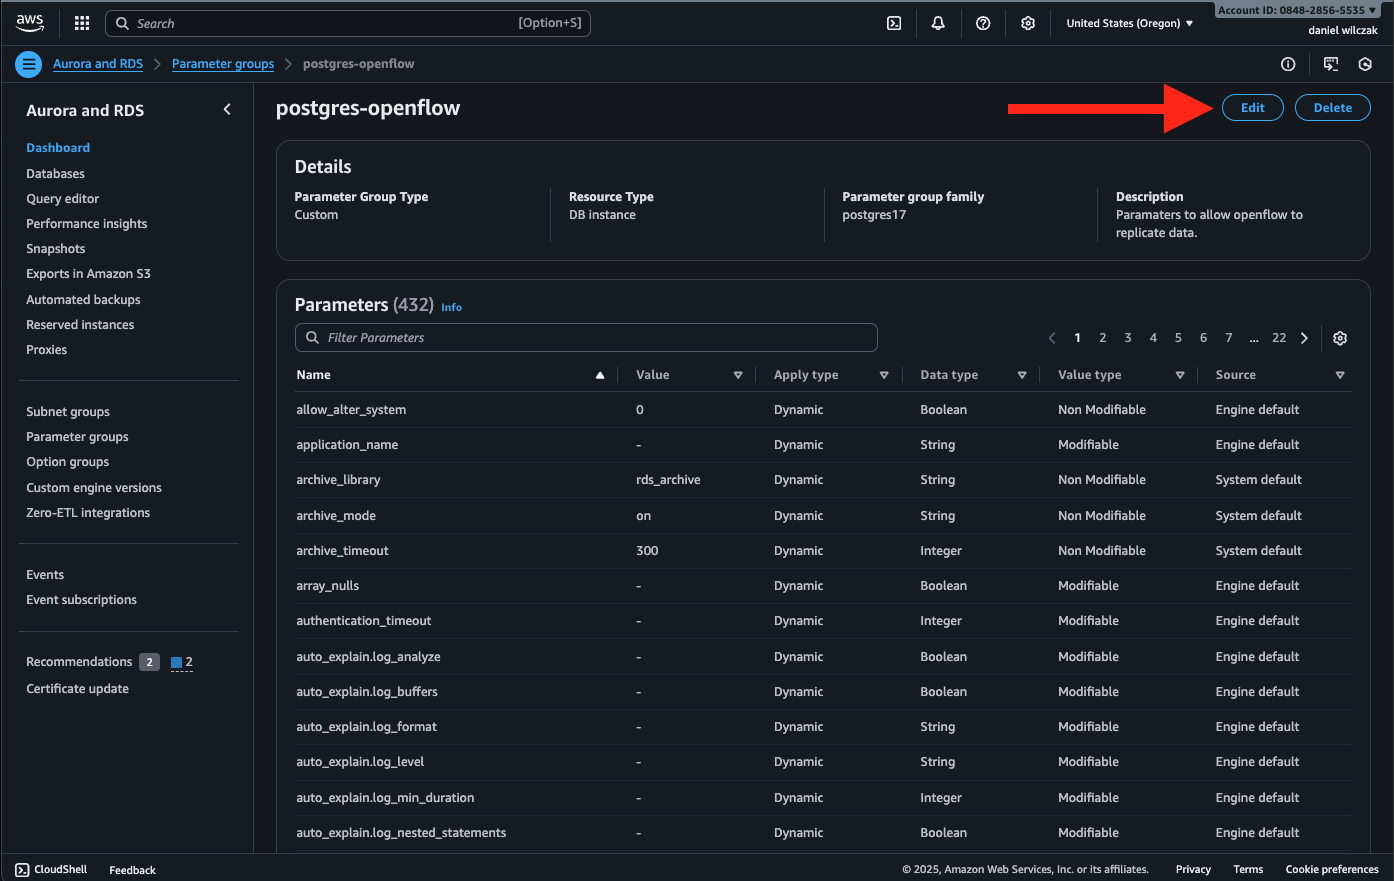This screenshot has width=1394, height=881.
Task: Open the Value column filter dropdown
Action: pos(738,375)
